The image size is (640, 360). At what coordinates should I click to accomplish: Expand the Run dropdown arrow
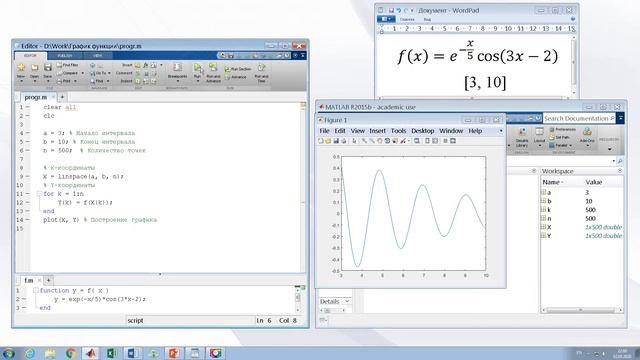click(198, 81)
